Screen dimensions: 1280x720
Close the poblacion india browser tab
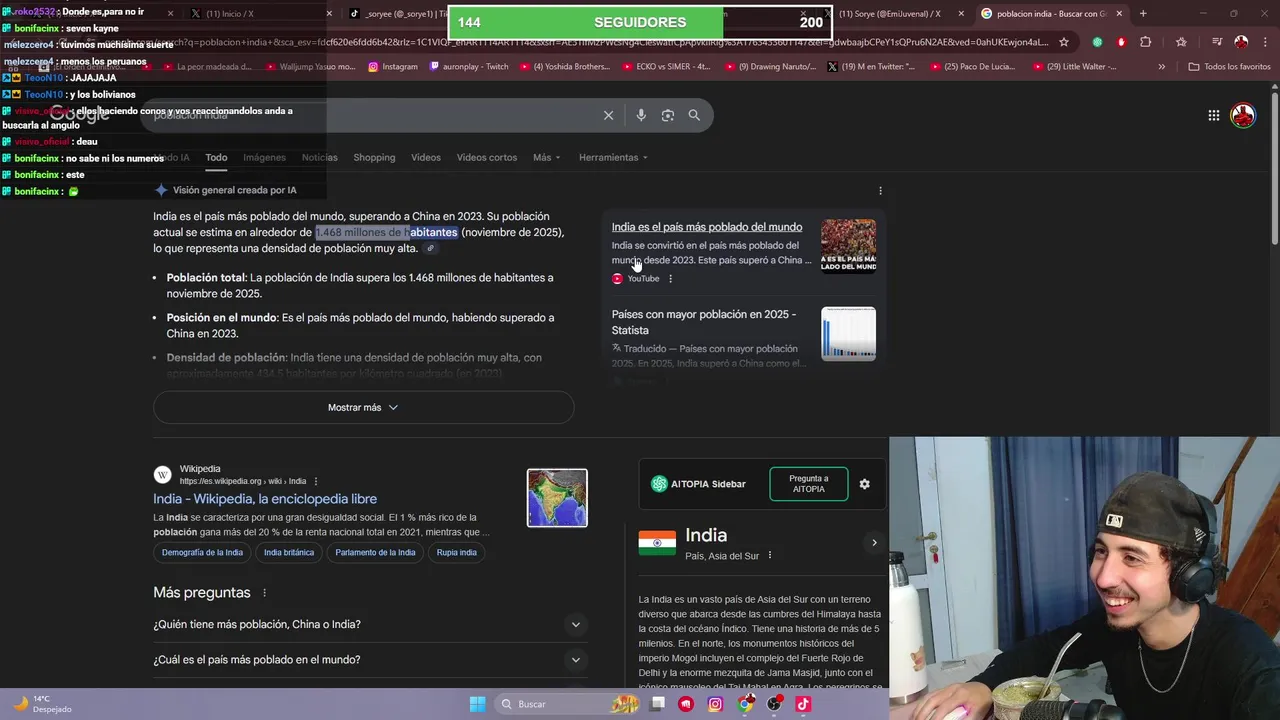point(1119,13)
